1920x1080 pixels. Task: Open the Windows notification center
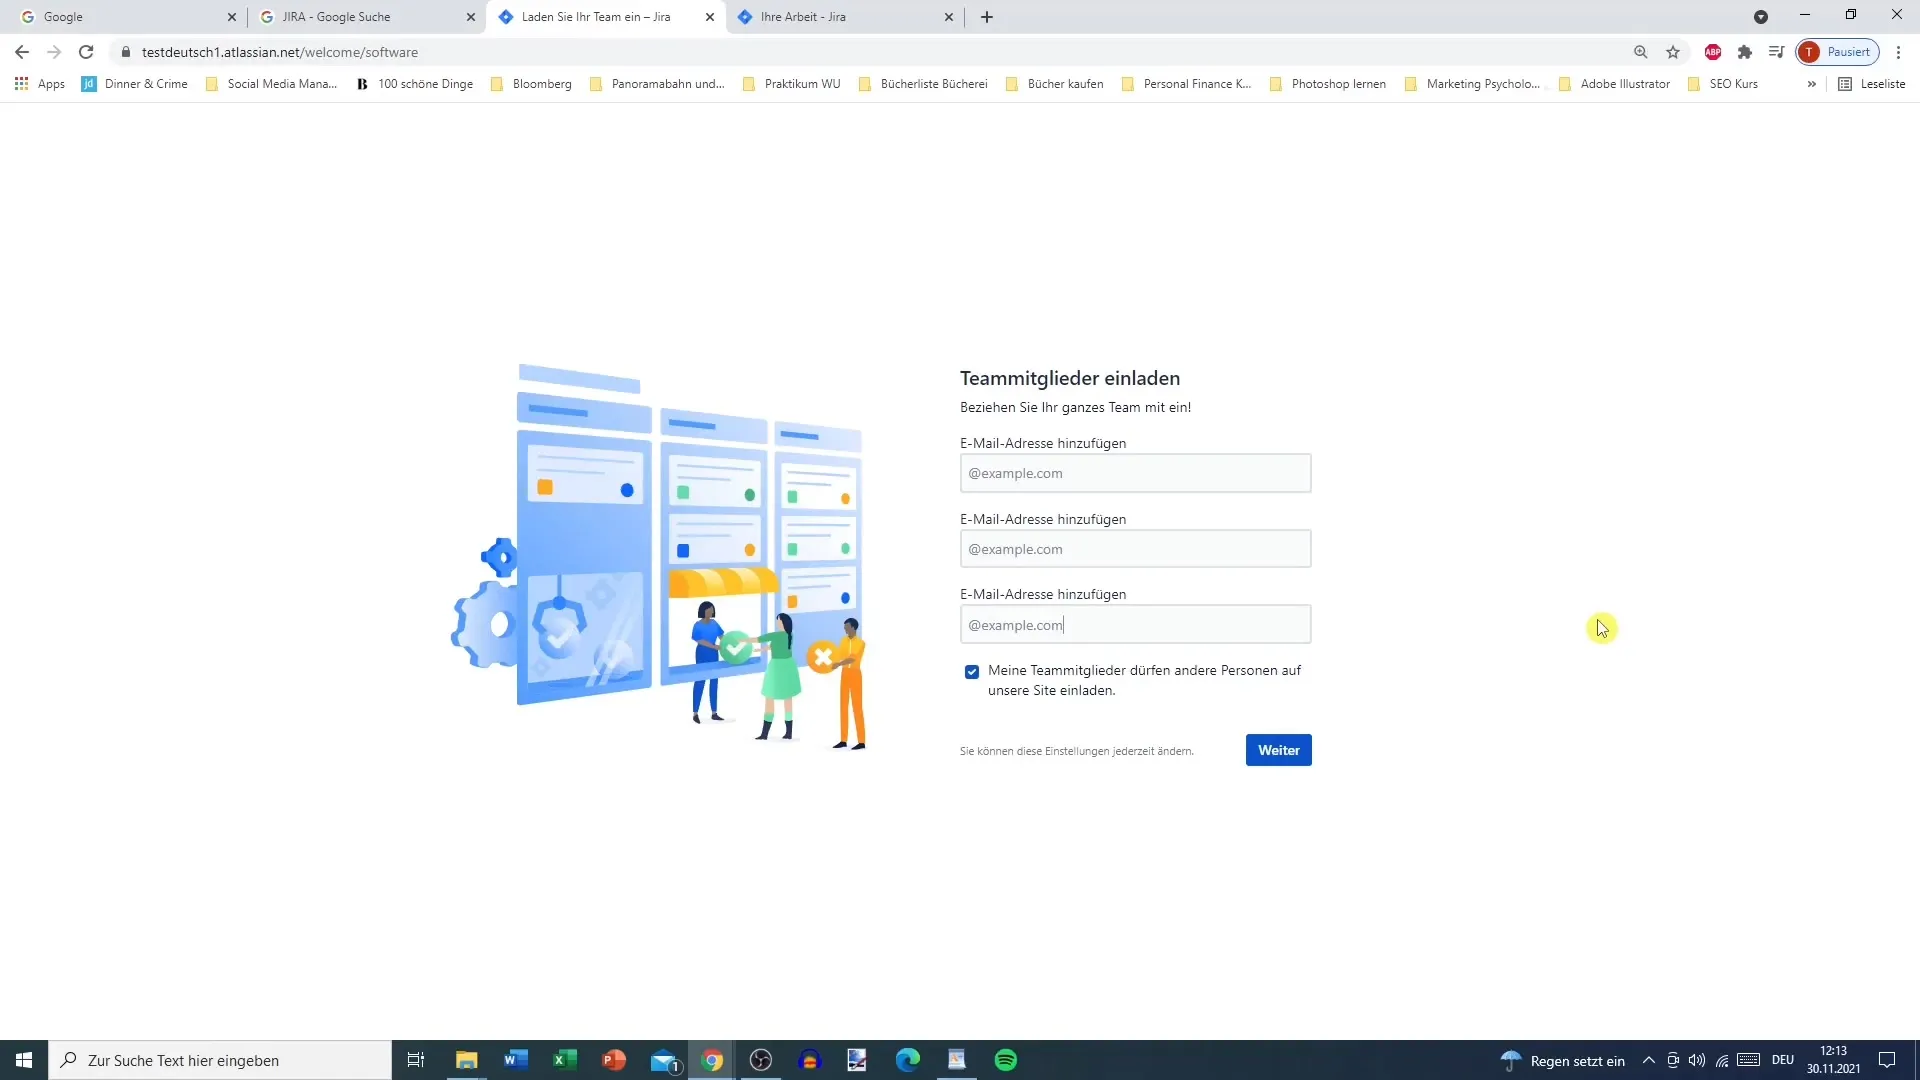click(x=1887, y=1060)
